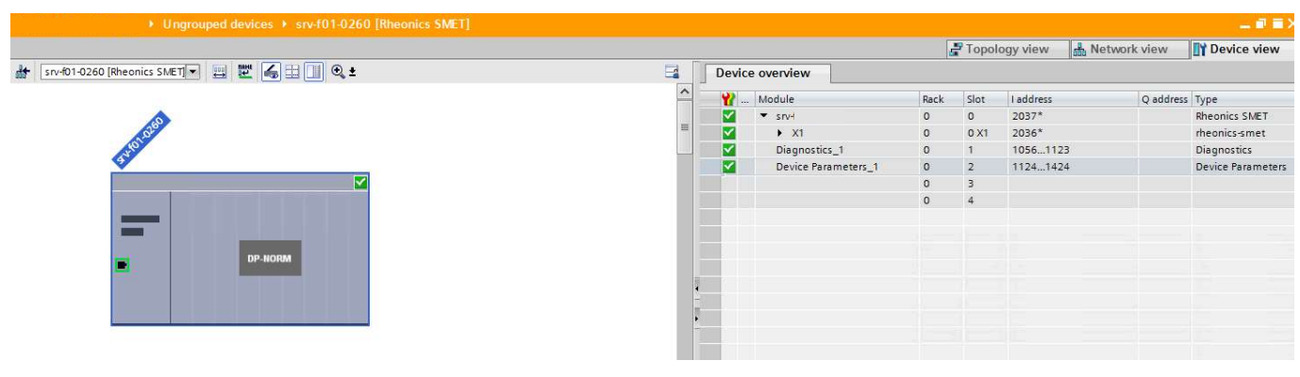Expand the X1 interface row
Viewport: 1300px width, 377px height.
(x=781, y=132)
